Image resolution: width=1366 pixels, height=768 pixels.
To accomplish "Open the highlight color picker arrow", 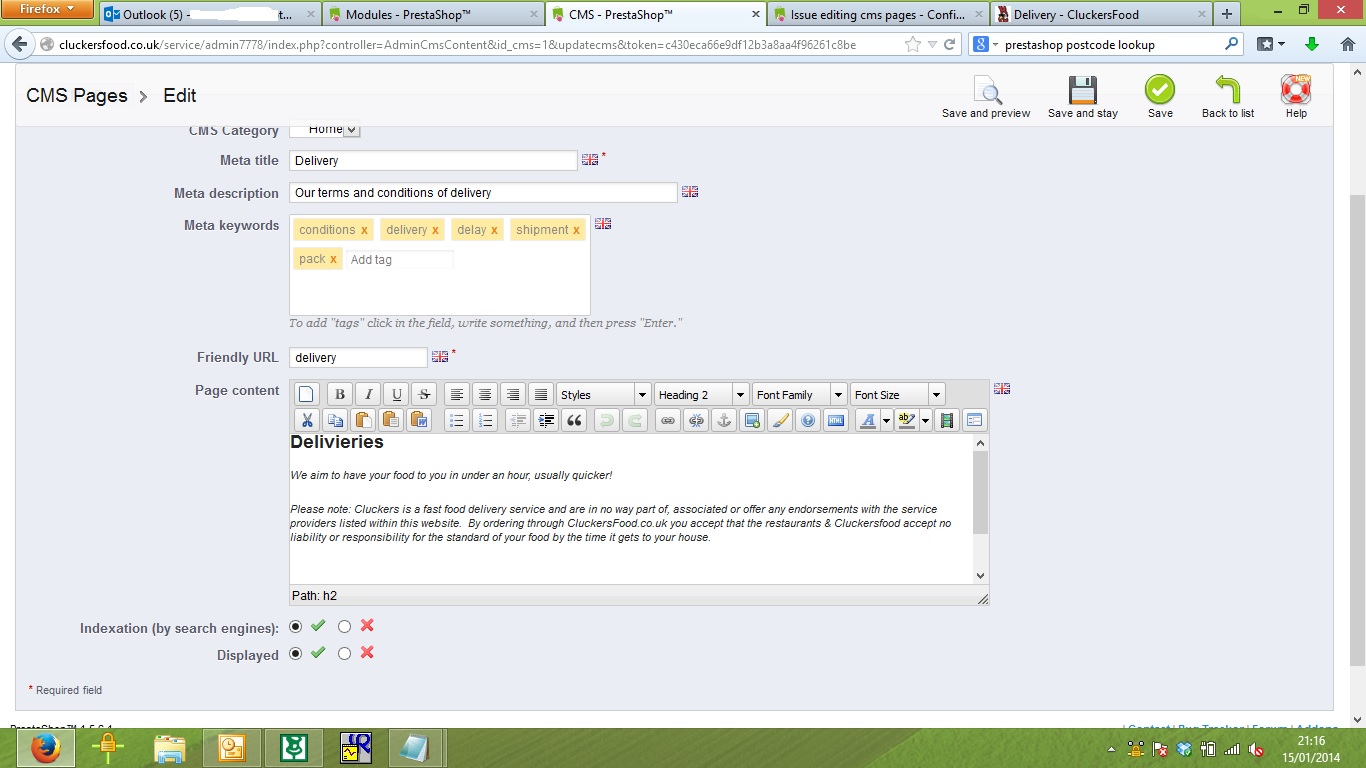I will tap(925, 421).
